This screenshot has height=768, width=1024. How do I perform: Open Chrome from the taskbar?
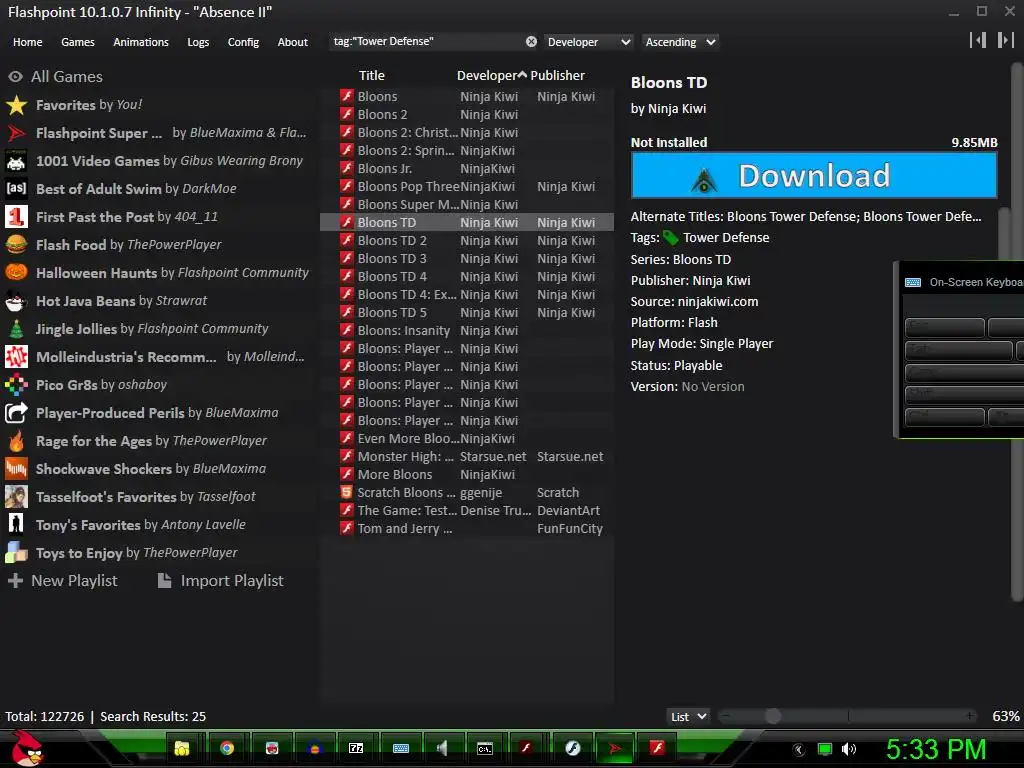[227, 748]
